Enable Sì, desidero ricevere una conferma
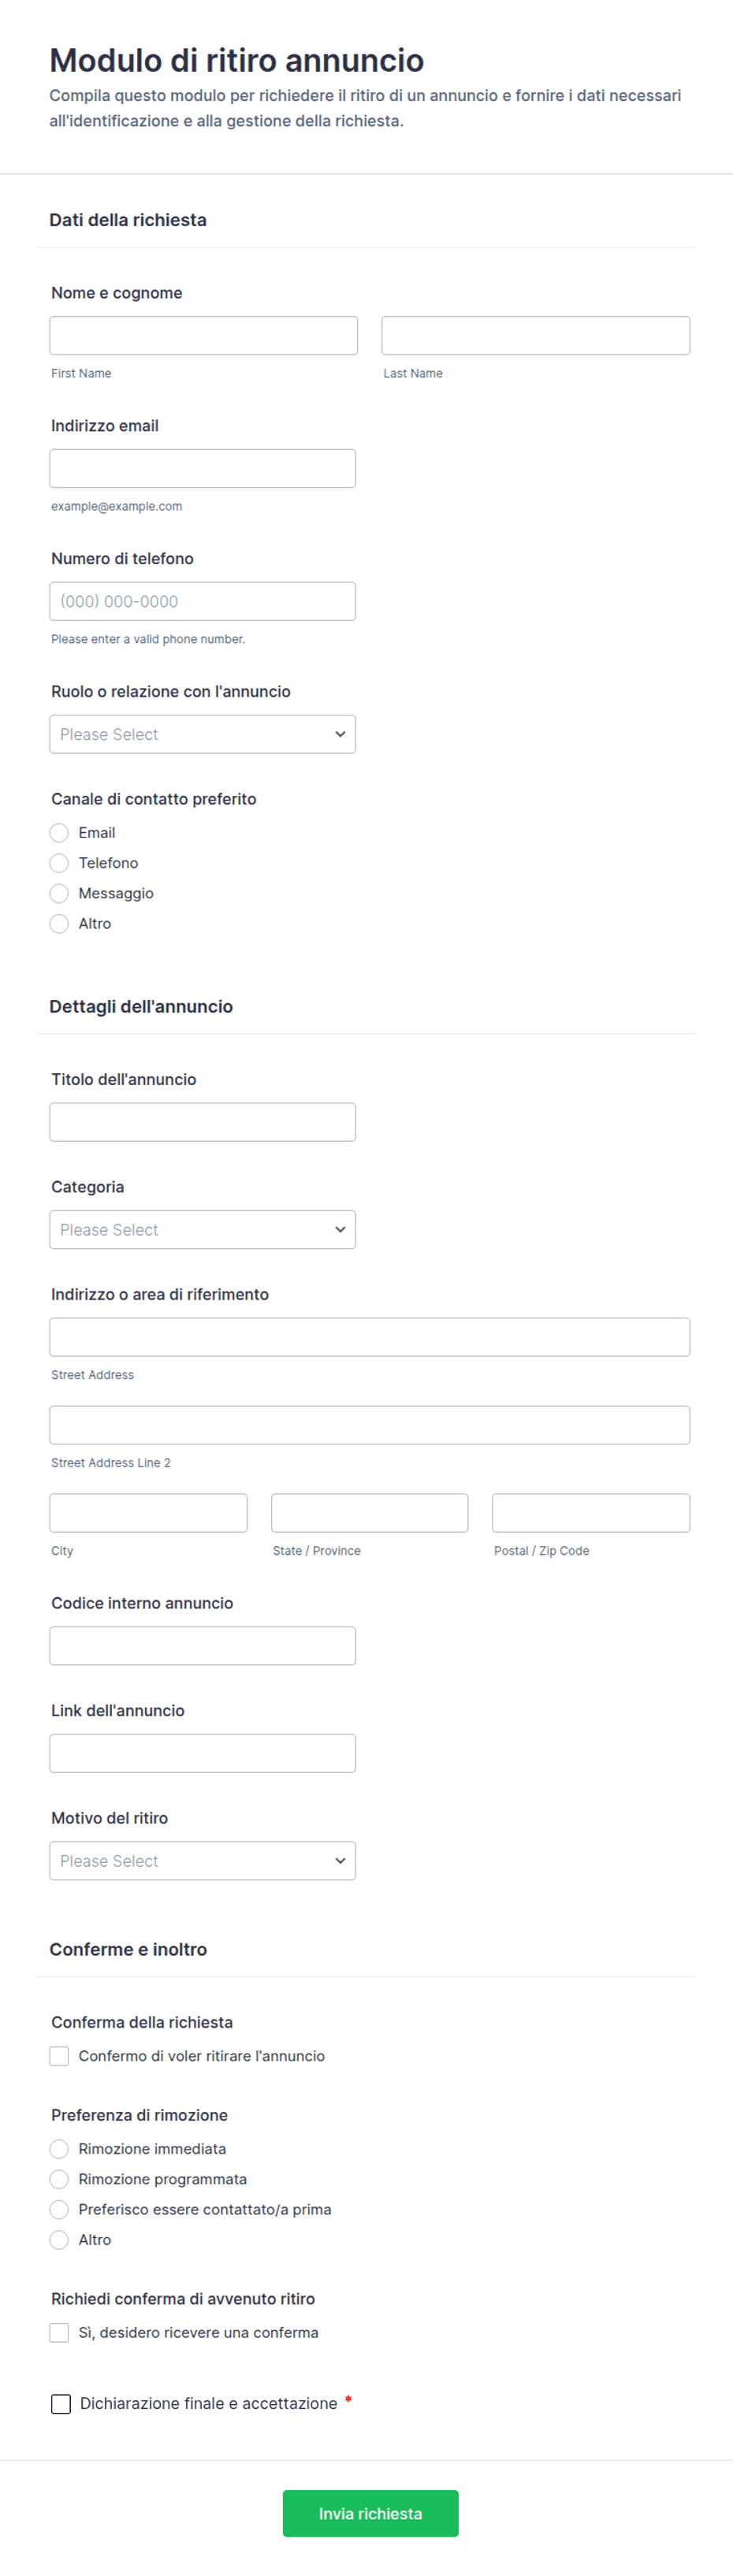Screen dimensions: 733x2576 tap(60, 2332)
